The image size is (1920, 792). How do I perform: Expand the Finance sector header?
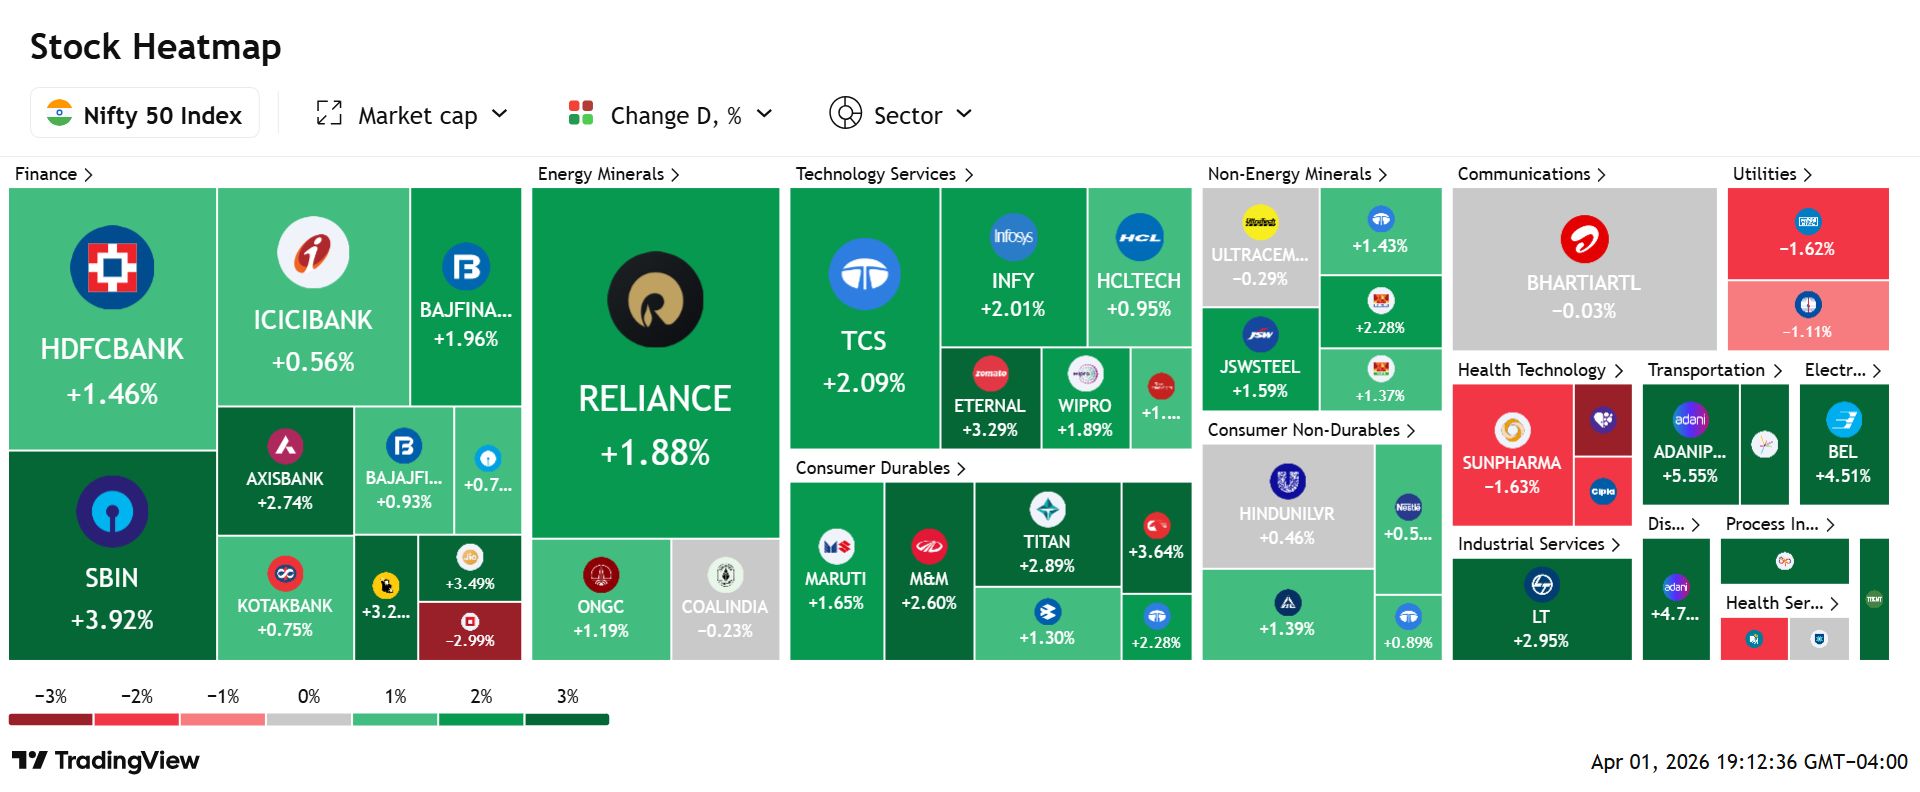click(54, 174)
